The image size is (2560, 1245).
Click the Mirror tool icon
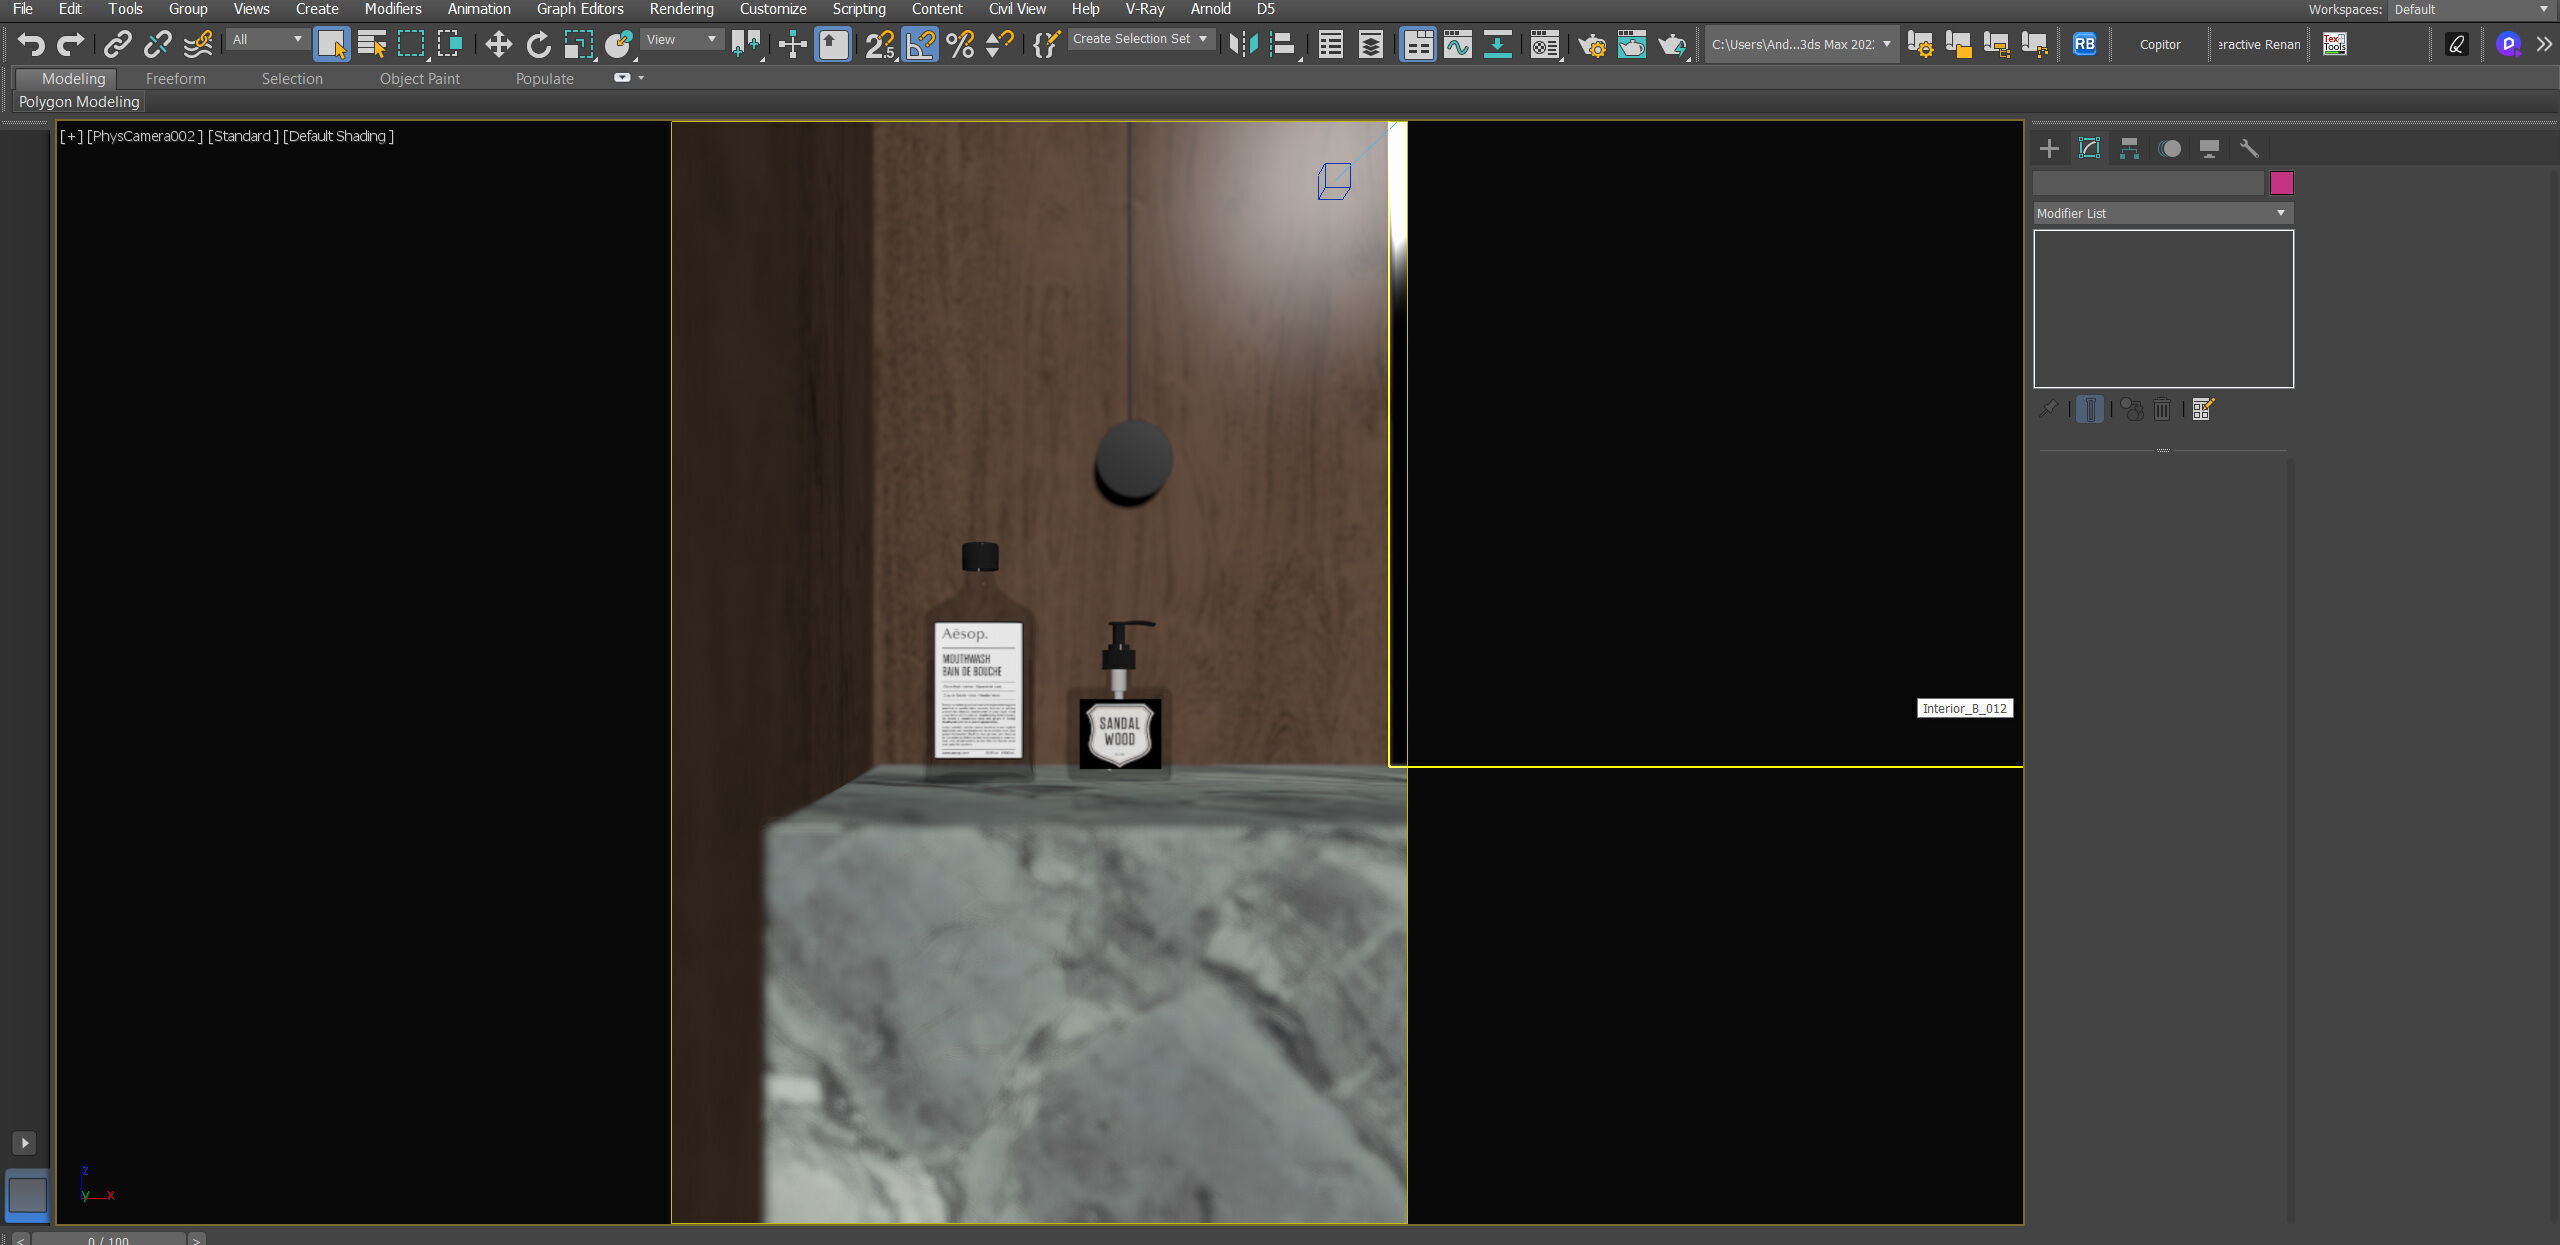coord(1243,44)
